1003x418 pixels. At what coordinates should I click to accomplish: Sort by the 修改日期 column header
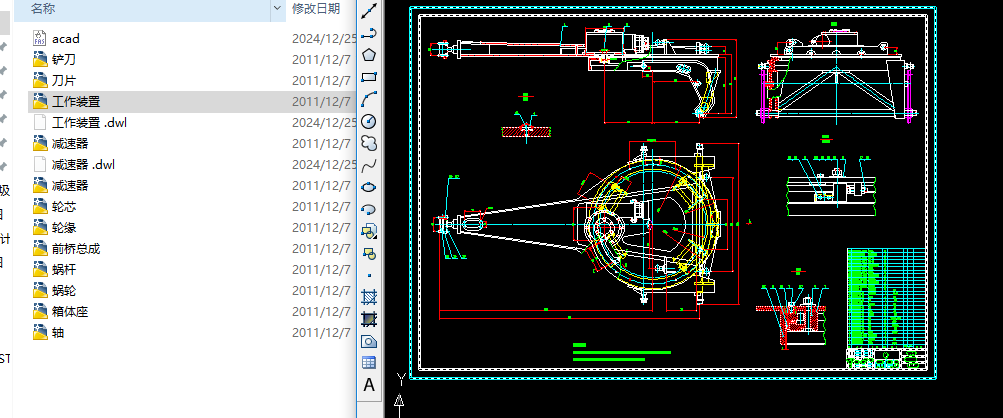316,8
